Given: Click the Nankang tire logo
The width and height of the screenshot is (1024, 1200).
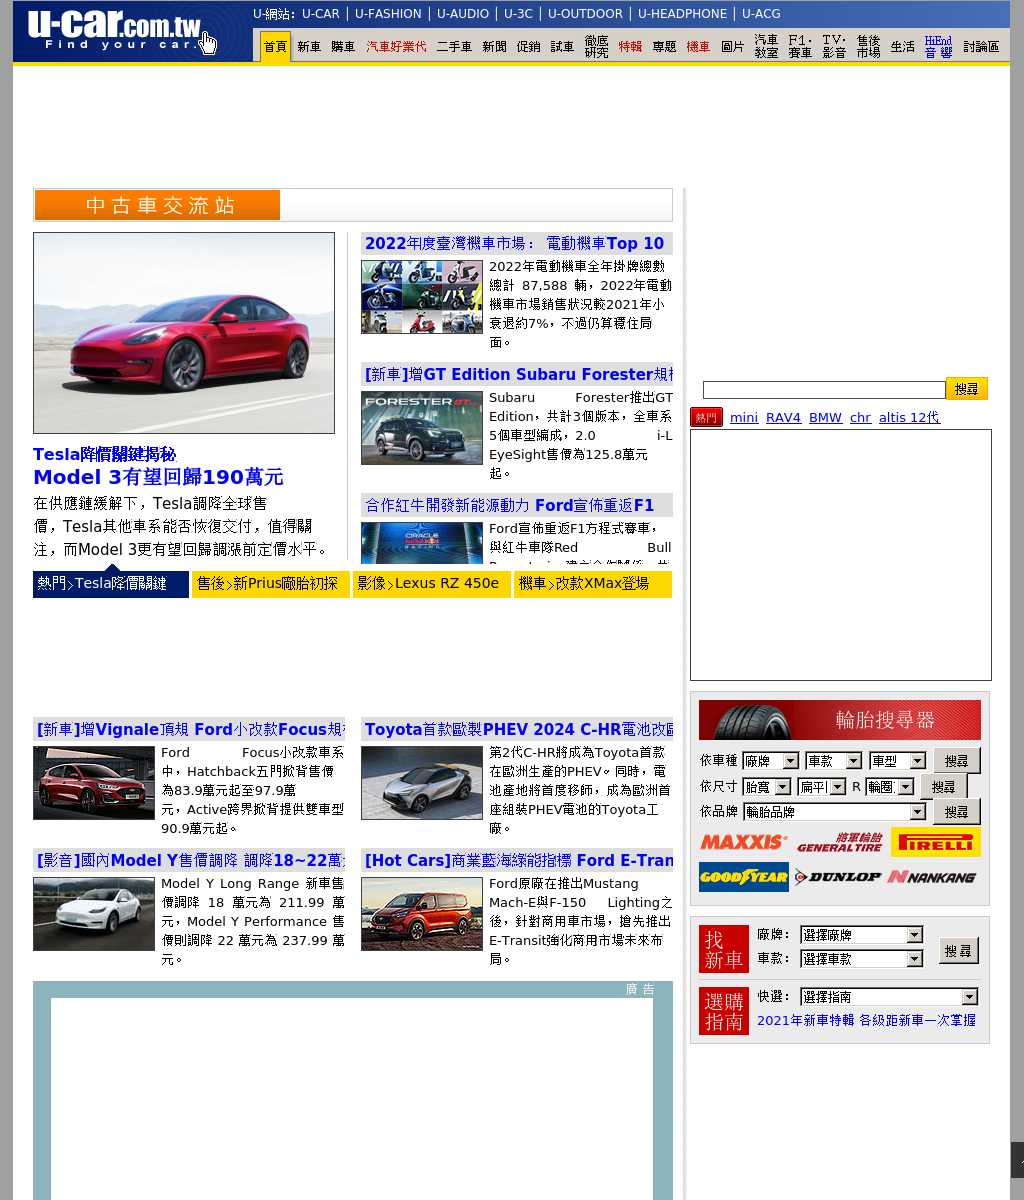Looking at the screenshot, I should tap(932, 877).
